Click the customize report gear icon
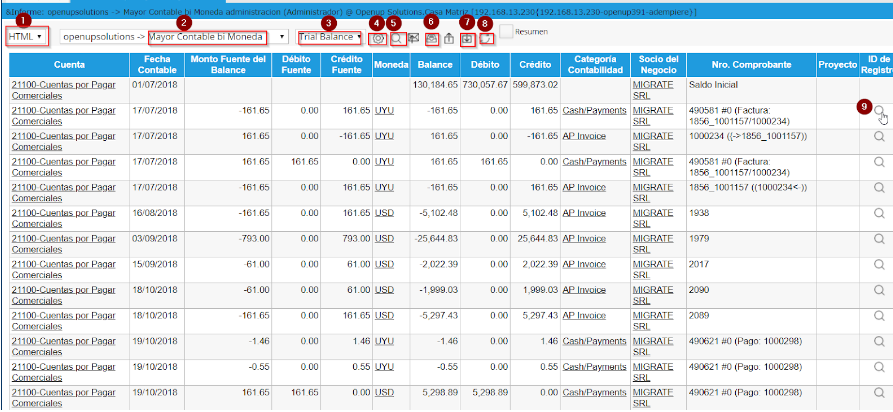 pyautogui.click(x=378, y=38)
